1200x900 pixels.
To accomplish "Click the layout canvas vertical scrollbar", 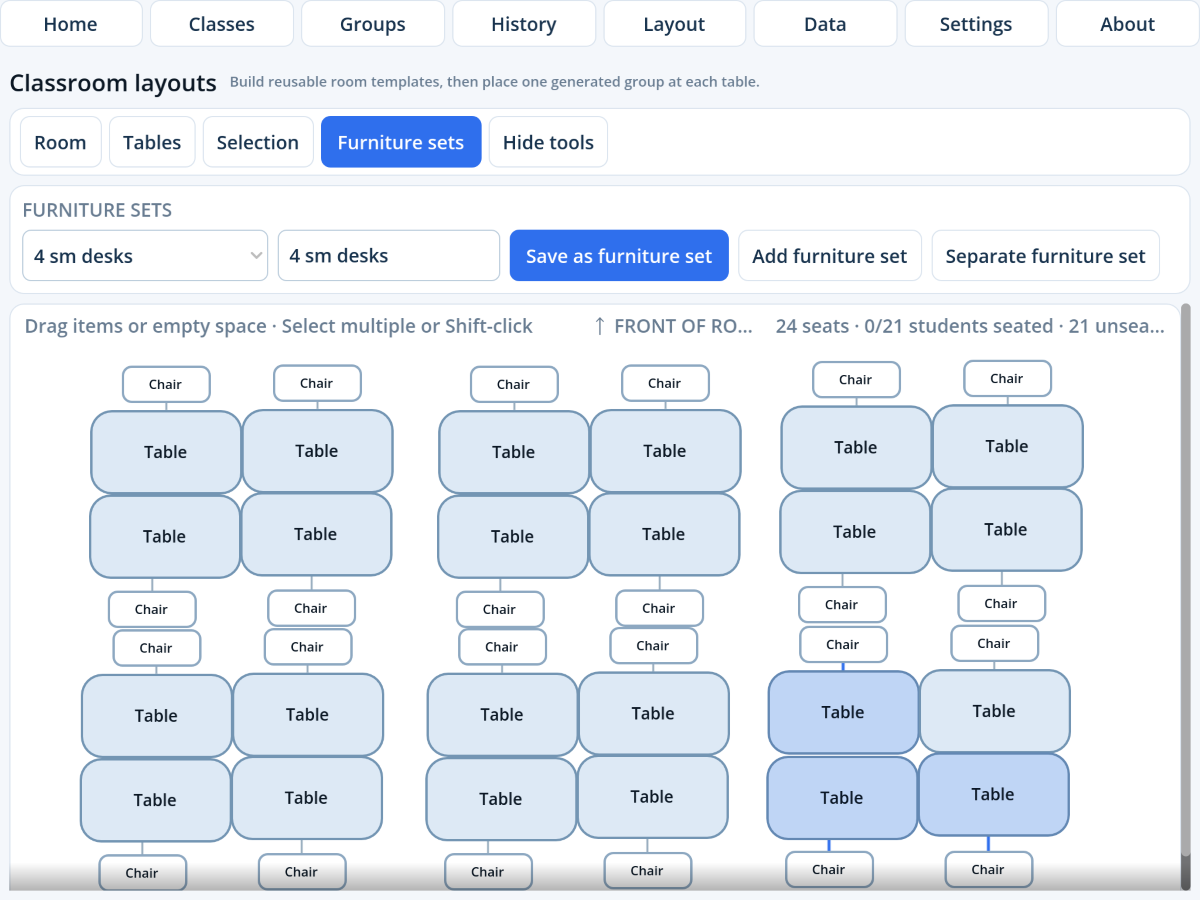I will 1186,596.
